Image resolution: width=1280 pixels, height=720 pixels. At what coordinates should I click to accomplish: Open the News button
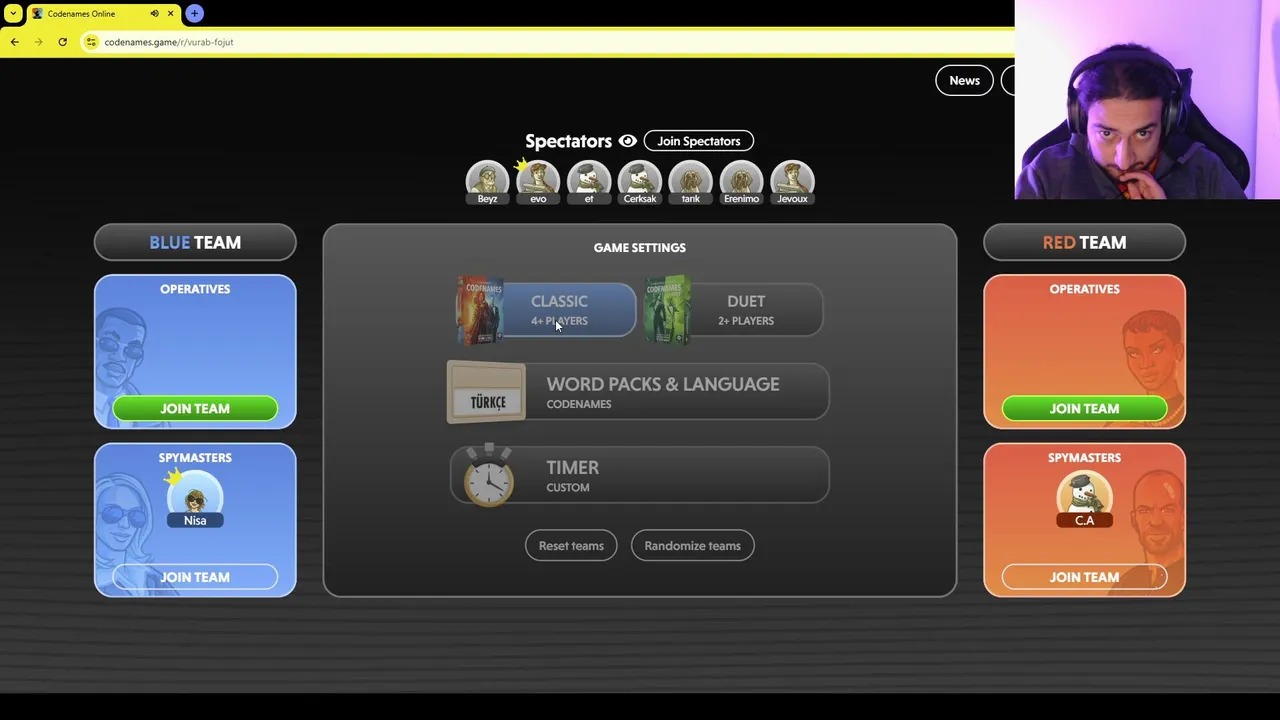[x=964, y=81]
